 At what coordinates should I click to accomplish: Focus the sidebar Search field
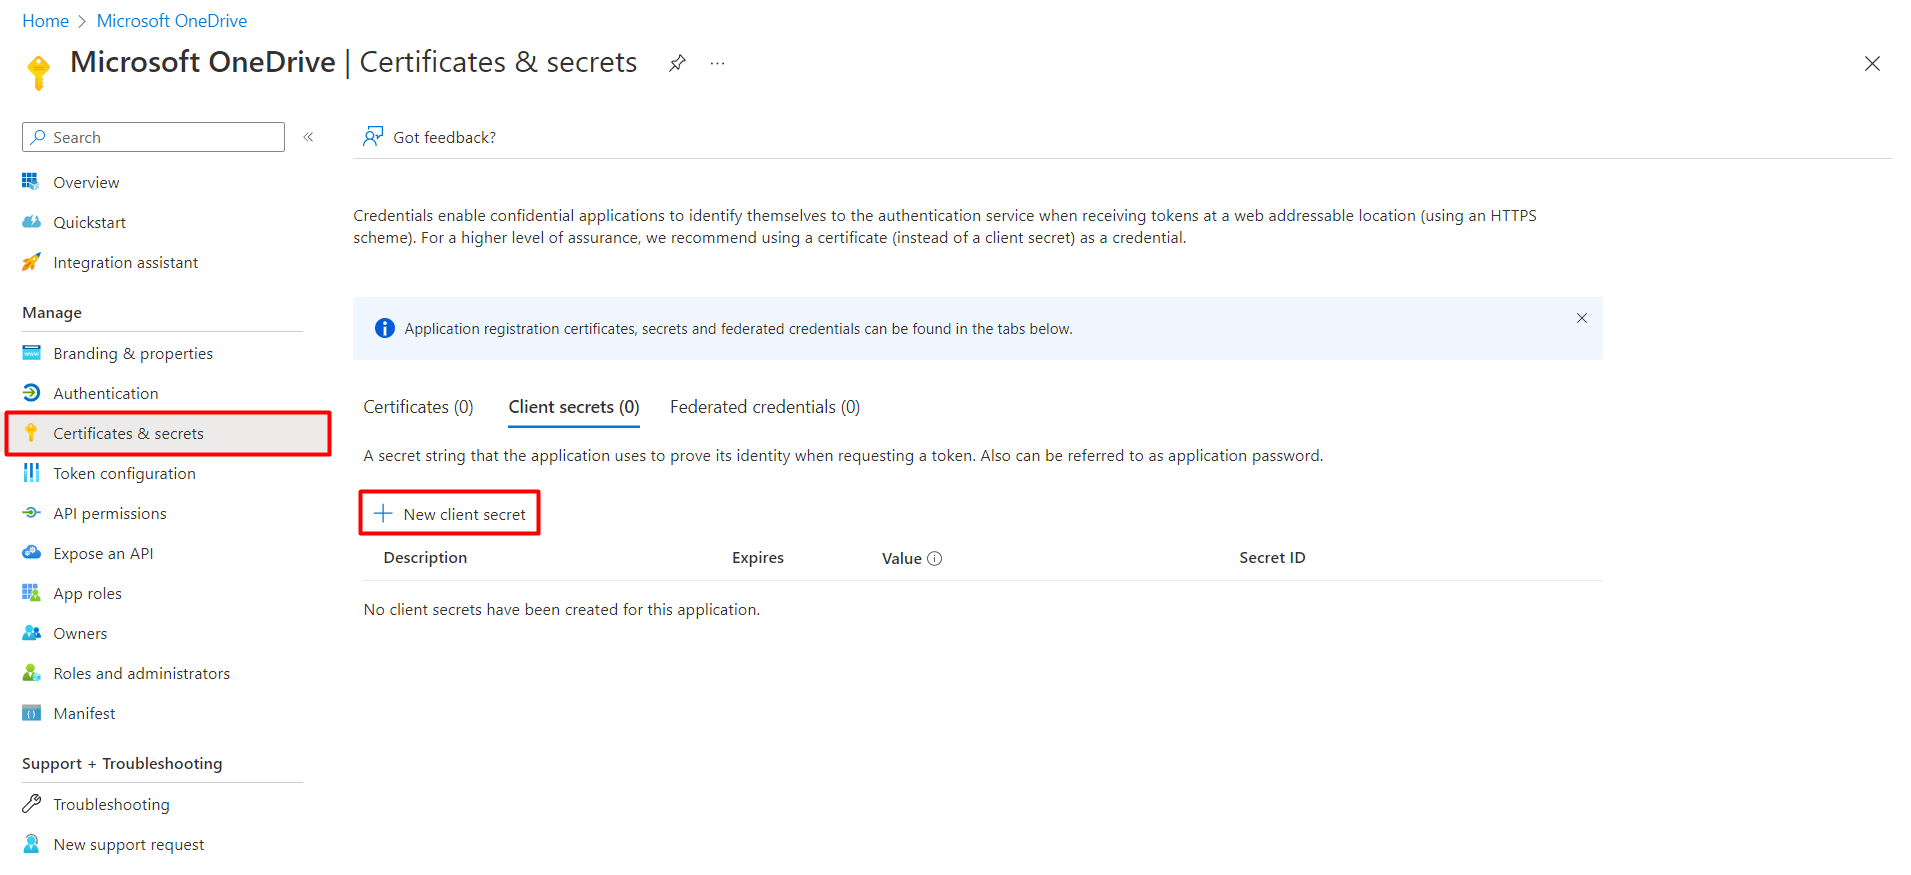click(153, 137)
